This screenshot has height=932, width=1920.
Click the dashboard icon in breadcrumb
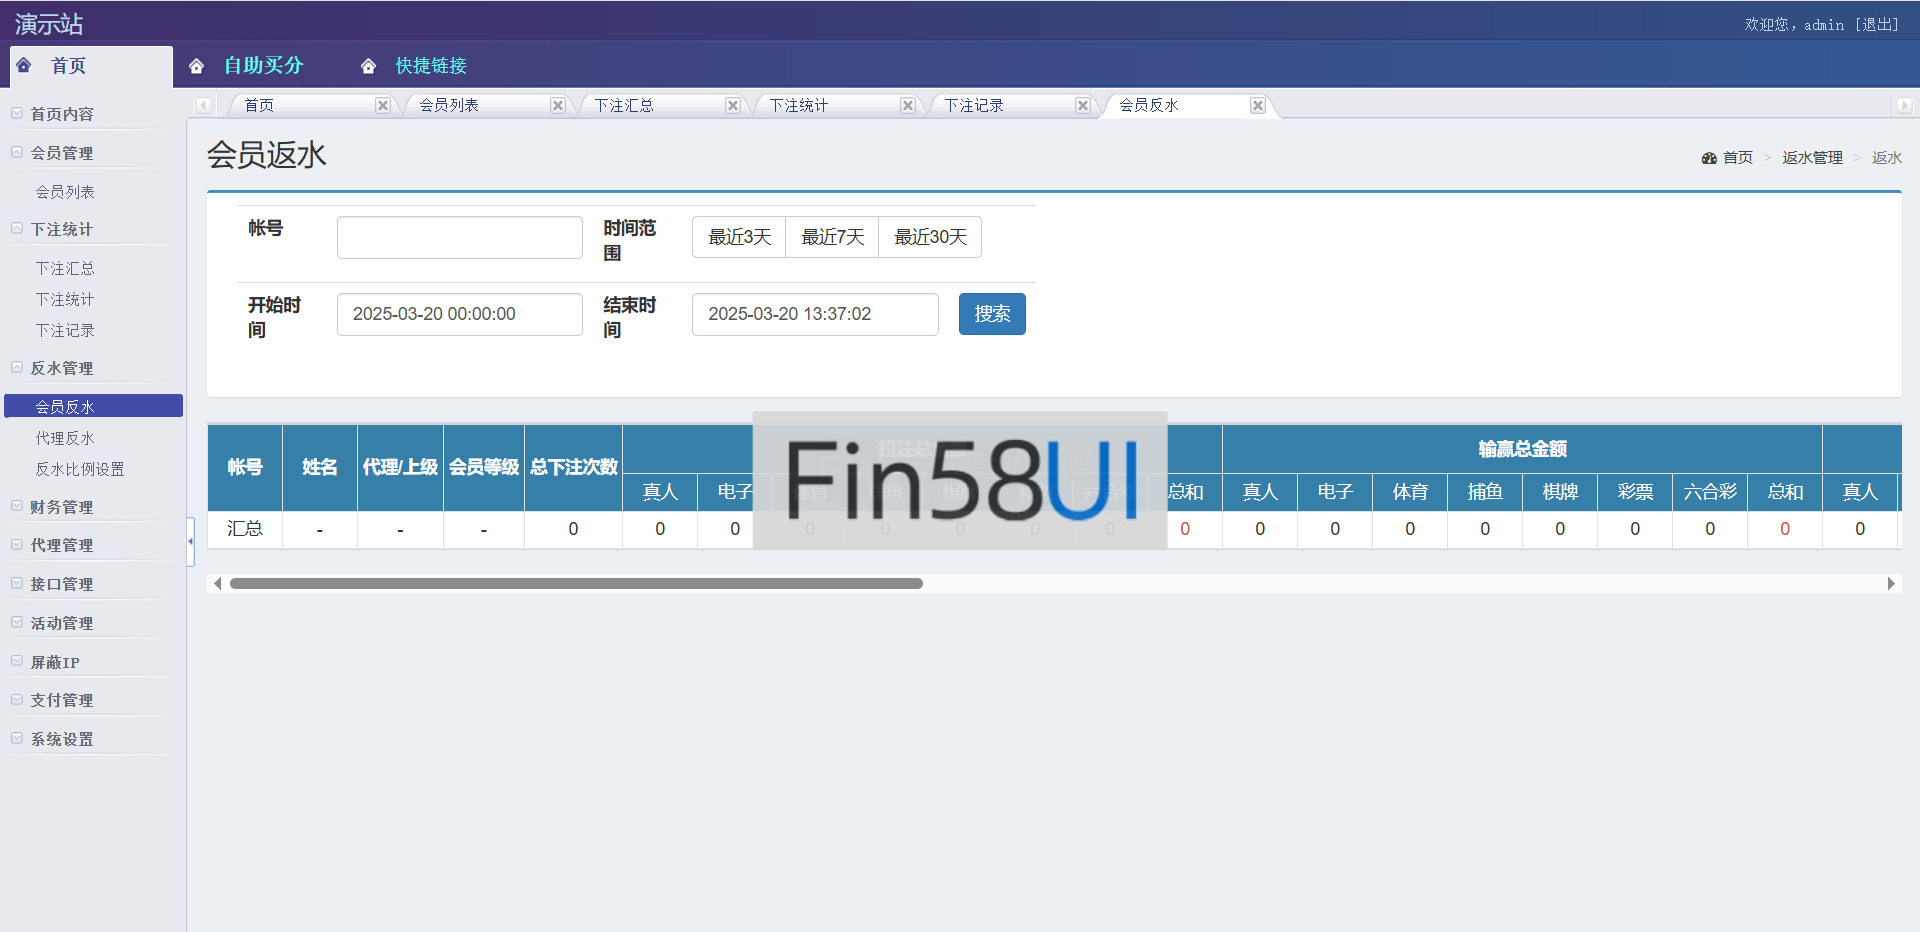coord(1709,158)
